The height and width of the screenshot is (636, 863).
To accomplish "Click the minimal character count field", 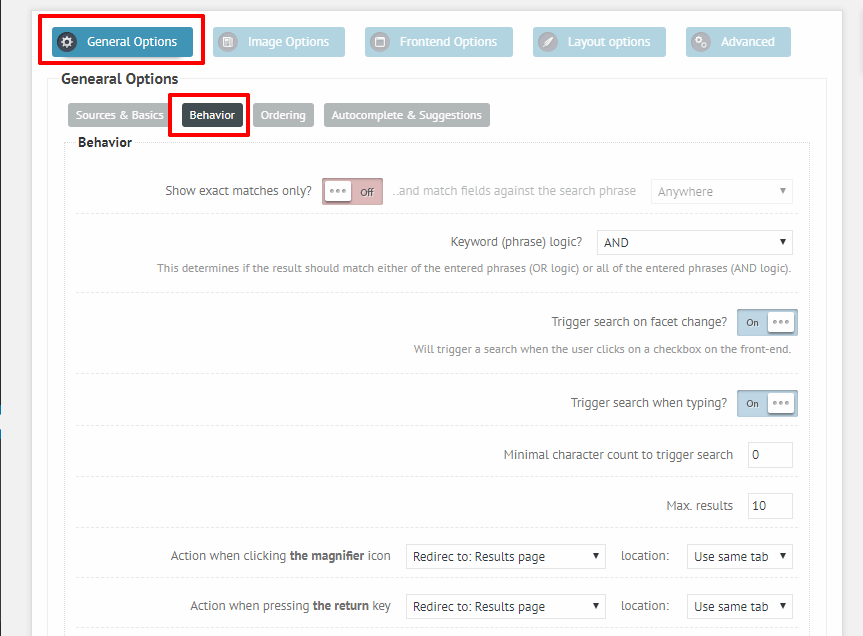I will click(769, 454).
